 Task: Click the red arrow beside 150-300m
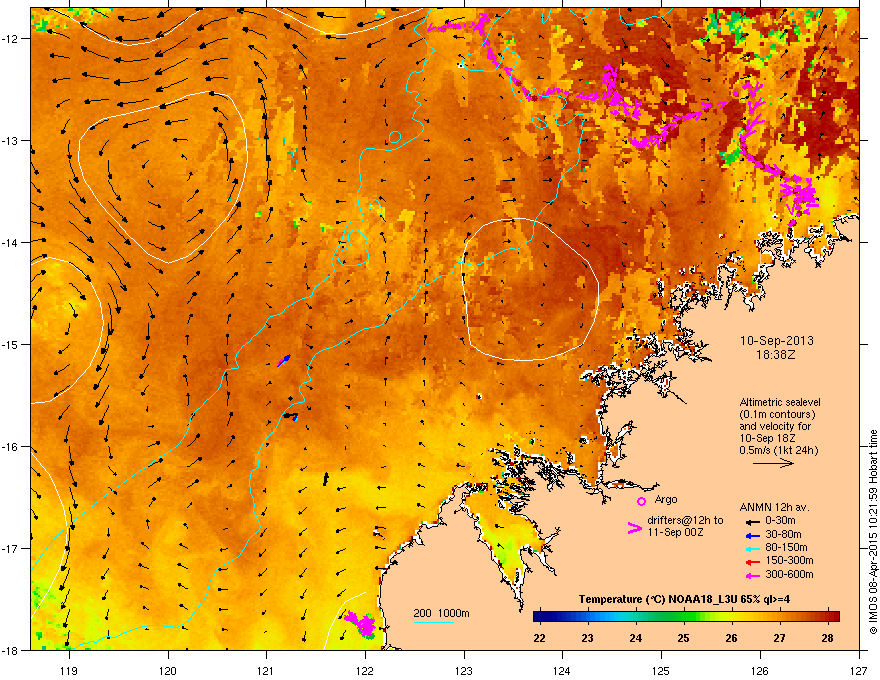point(752,562)
